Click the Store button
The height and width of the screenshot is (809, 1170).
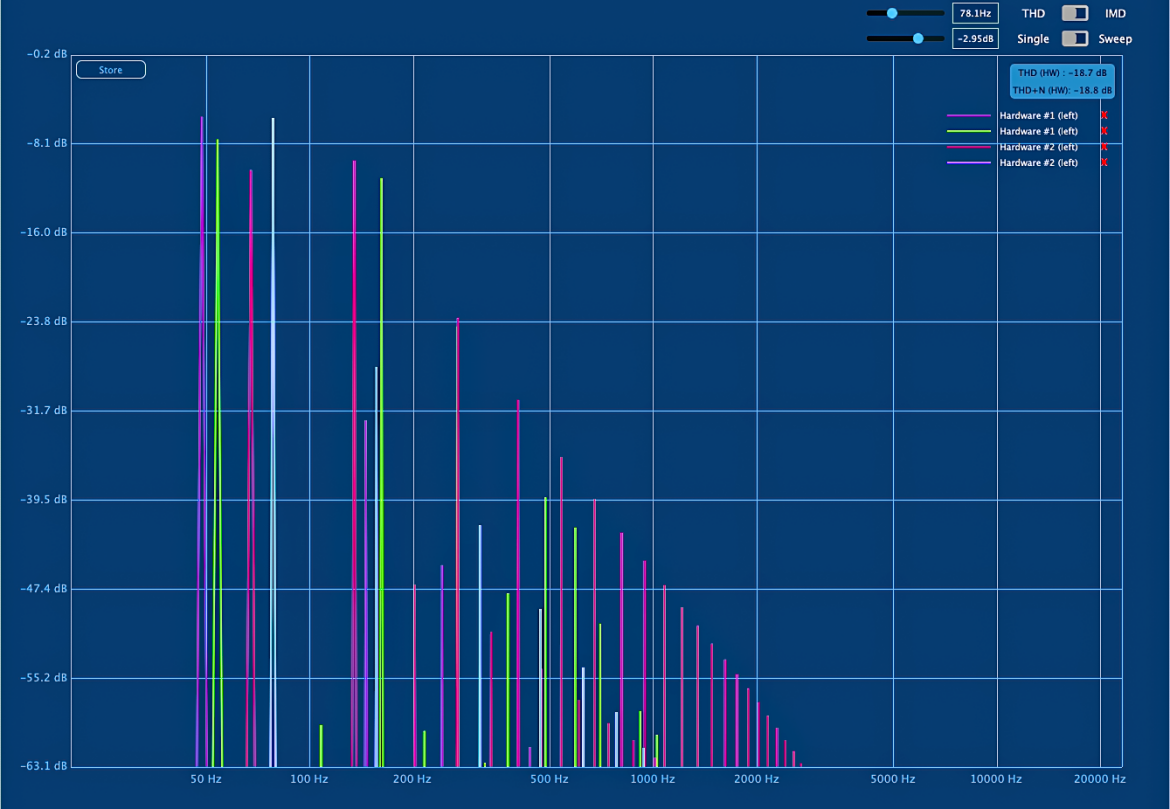click(x=110, y=70)
